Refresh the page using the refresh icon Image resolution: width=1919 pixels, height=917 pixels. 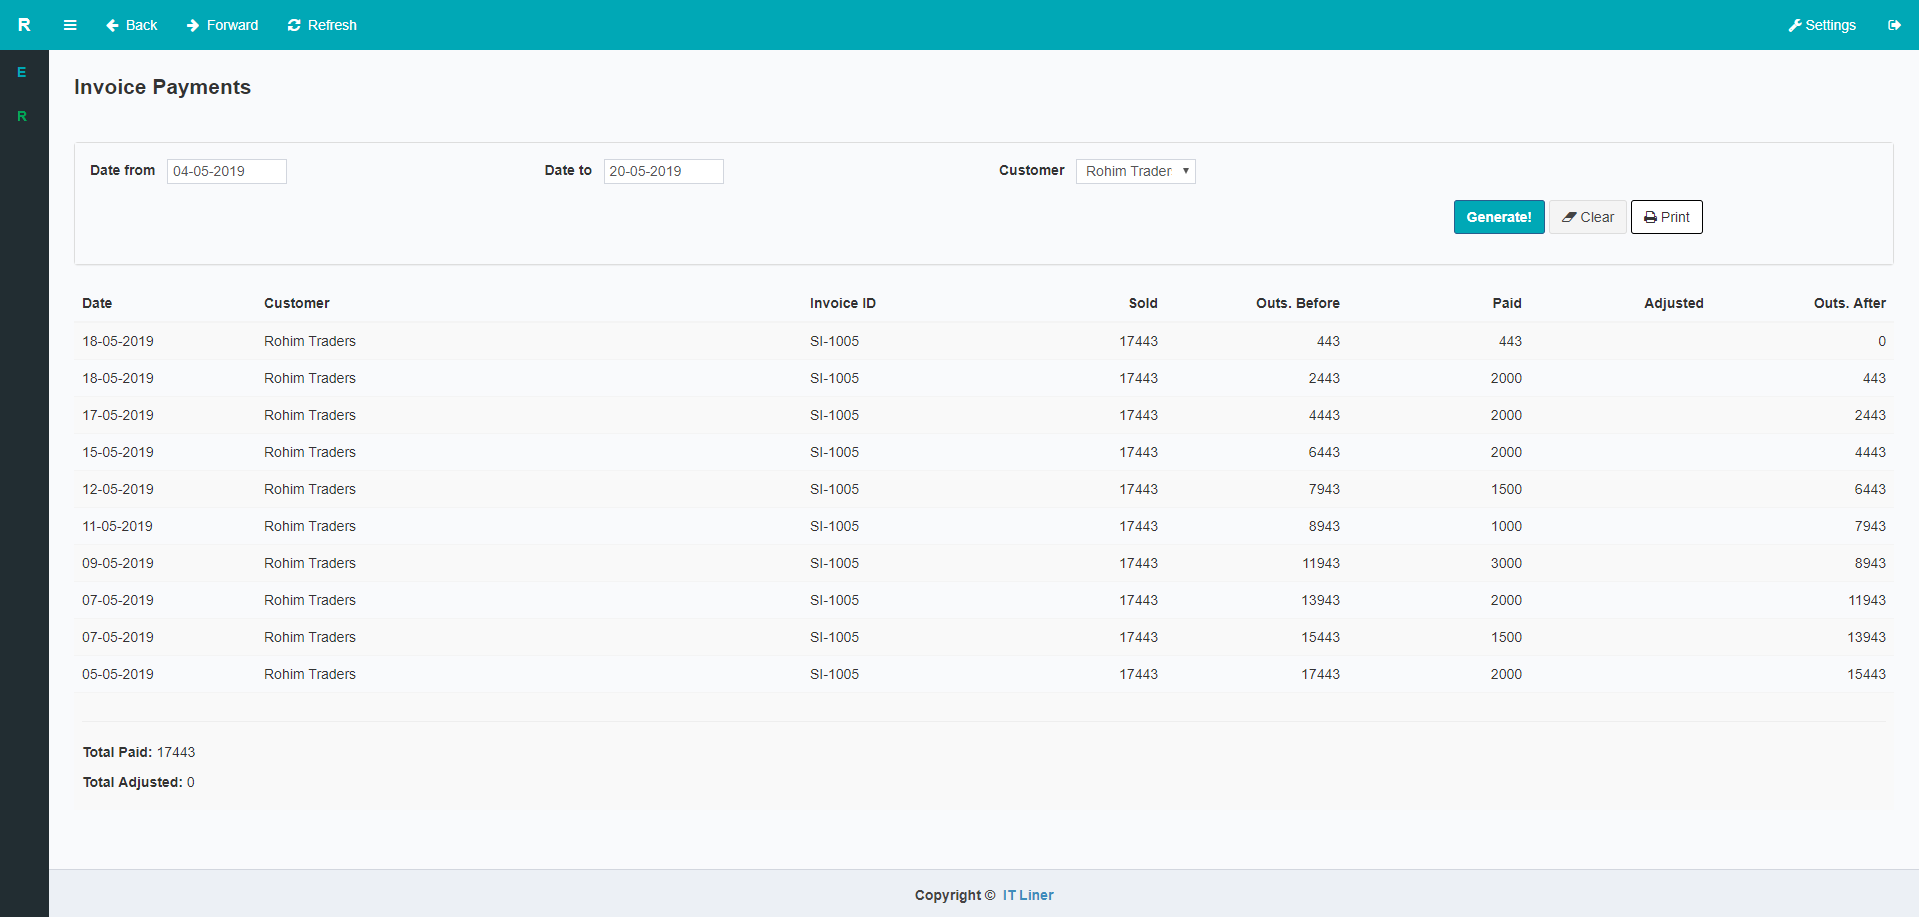point(292,25)
